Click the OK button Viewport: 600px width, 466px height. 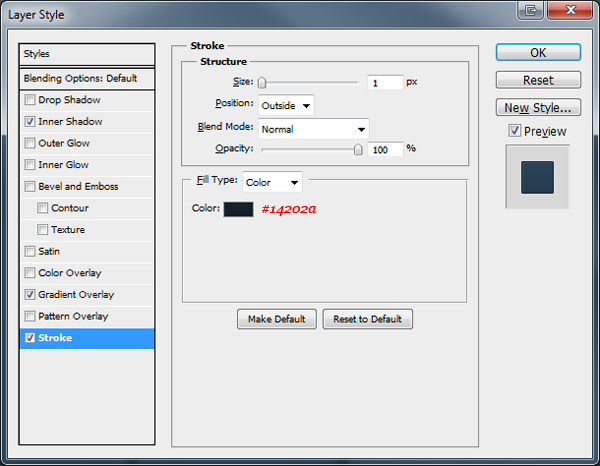[538, 52]
